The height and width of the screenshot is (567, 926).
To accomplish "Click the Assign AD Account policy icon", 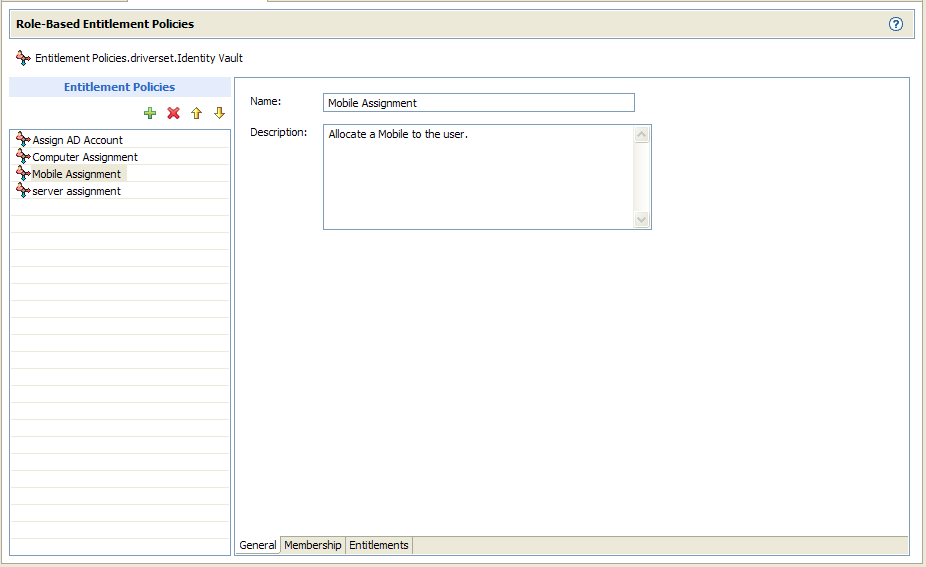I will pos(23,139).
